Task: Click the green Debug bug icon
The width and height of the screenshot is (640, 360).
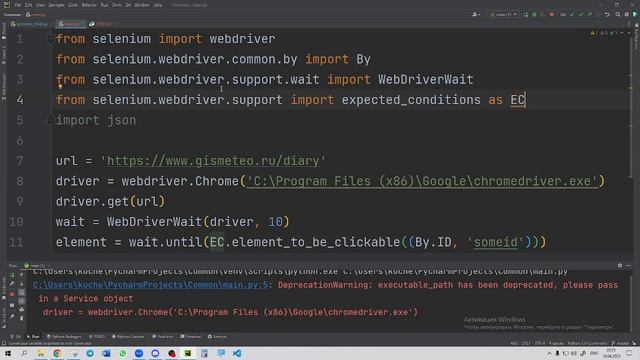Action: [x=534, y=15]
